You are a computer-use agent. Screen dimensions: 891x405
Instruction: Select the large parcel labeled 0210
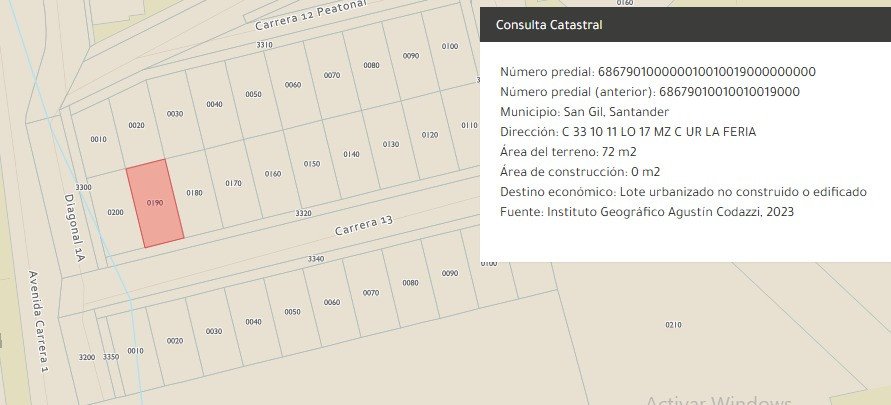pos(673,325)
